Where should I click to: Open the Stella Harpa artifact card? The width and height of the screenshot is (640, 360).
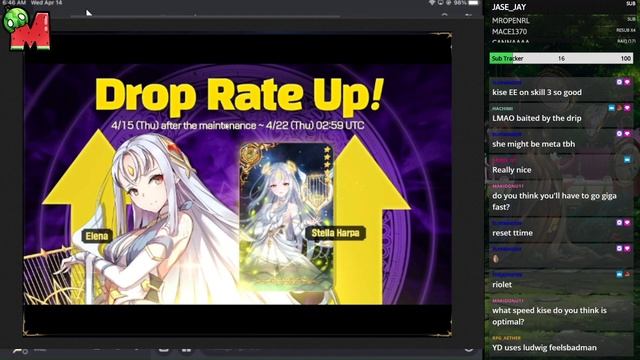(287, 216)
